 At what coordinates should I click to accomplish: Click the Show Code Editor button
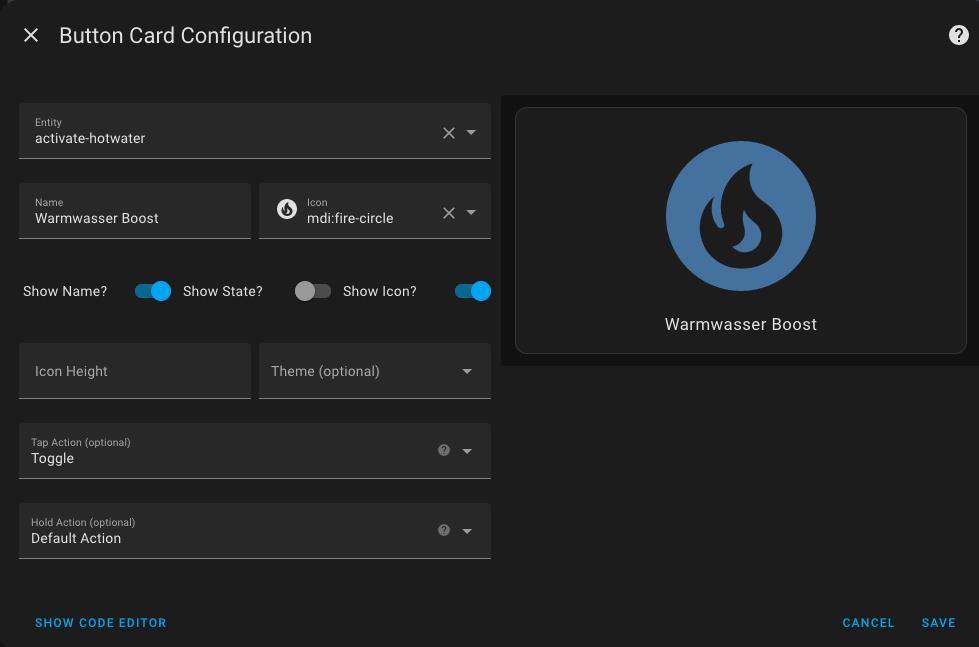pos(101,623)
